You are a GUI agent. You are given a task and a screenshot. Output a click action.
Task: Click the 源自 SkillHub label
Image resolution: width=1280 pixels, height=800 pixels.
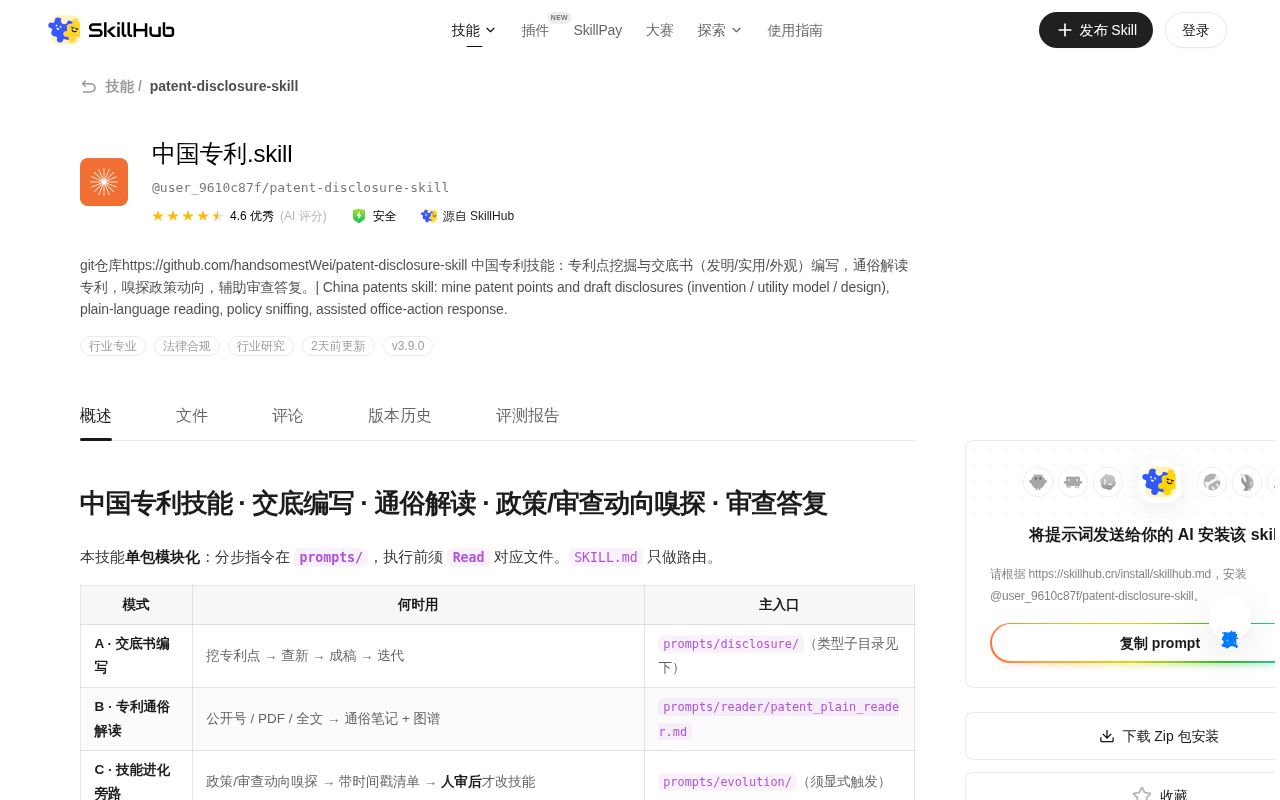pyautogui.click(x=478, y=216)
